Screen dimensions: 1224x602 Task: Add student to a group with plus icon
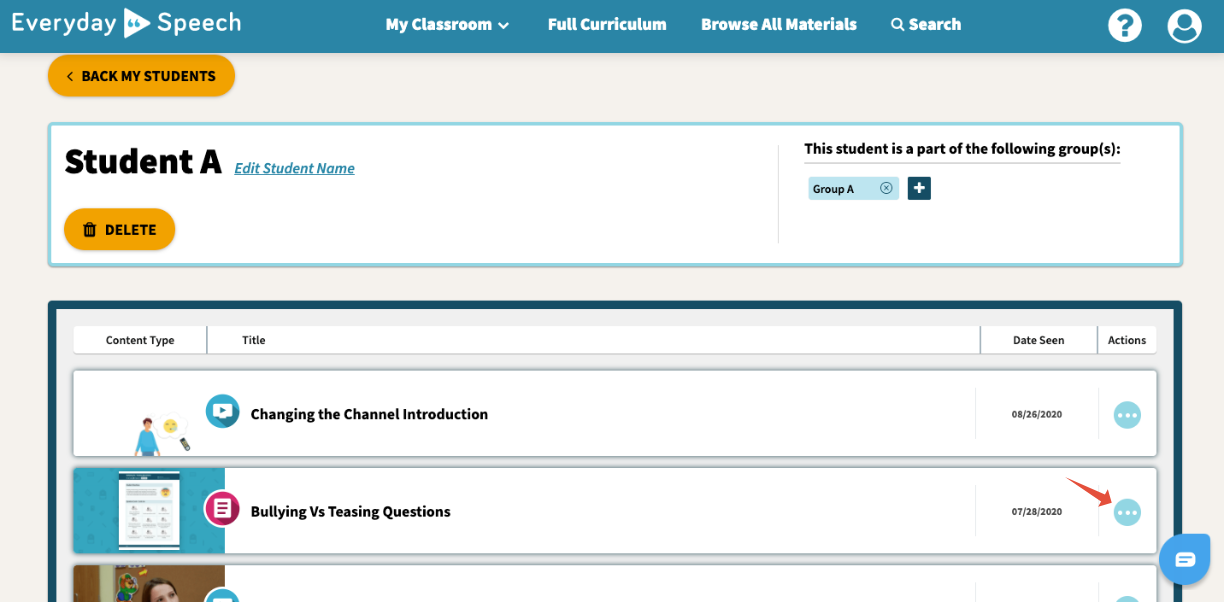[919, 188]
